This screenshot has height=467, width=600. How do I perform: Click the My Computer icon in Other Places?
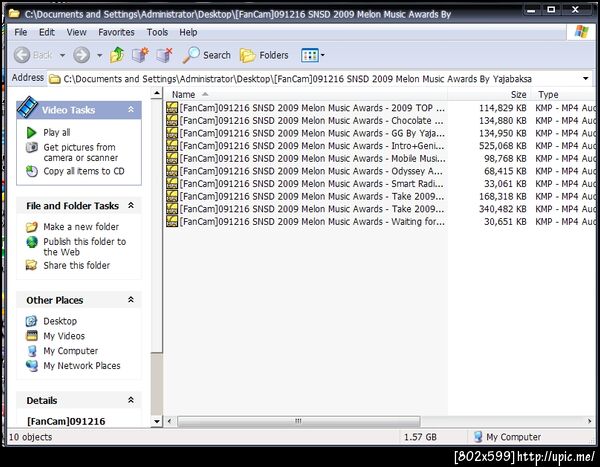coord(32,351)
